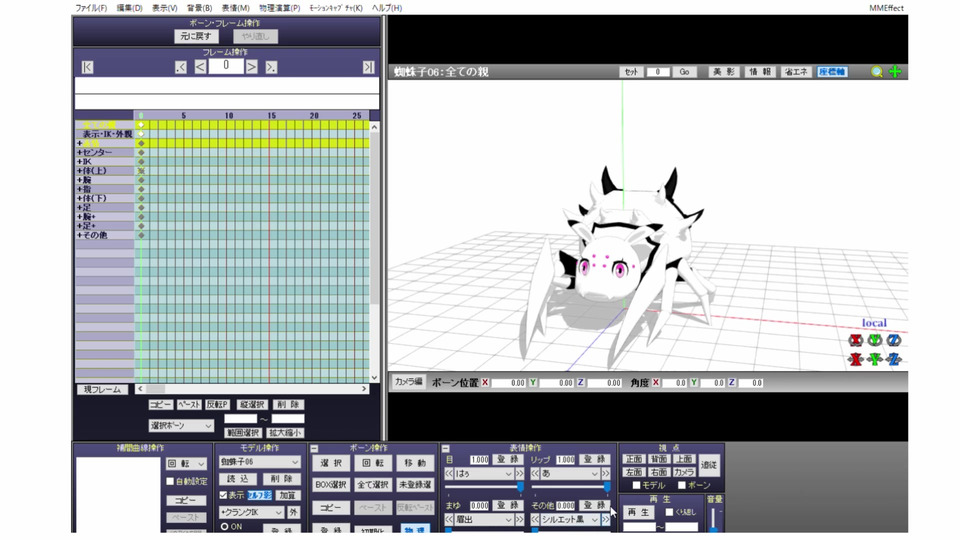Click the eye morph slider handle
This screenshot has width=960, height=540.
pos(520,487)
